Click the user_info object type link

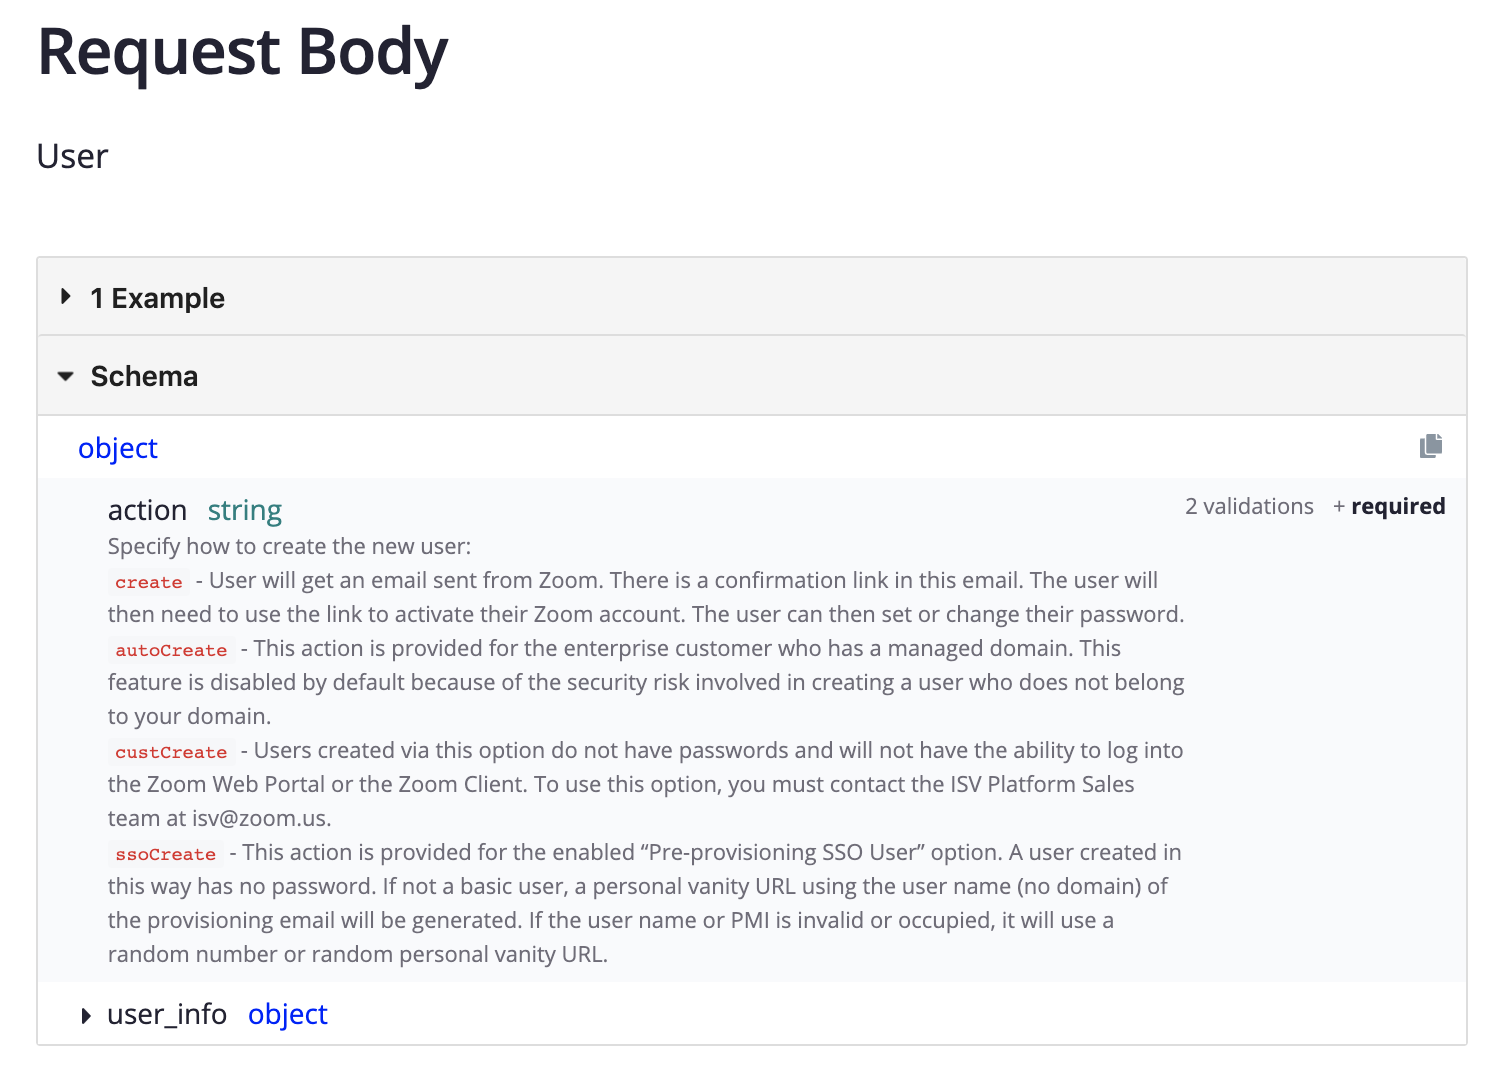pyautogui.click(x=287, y=1014)
